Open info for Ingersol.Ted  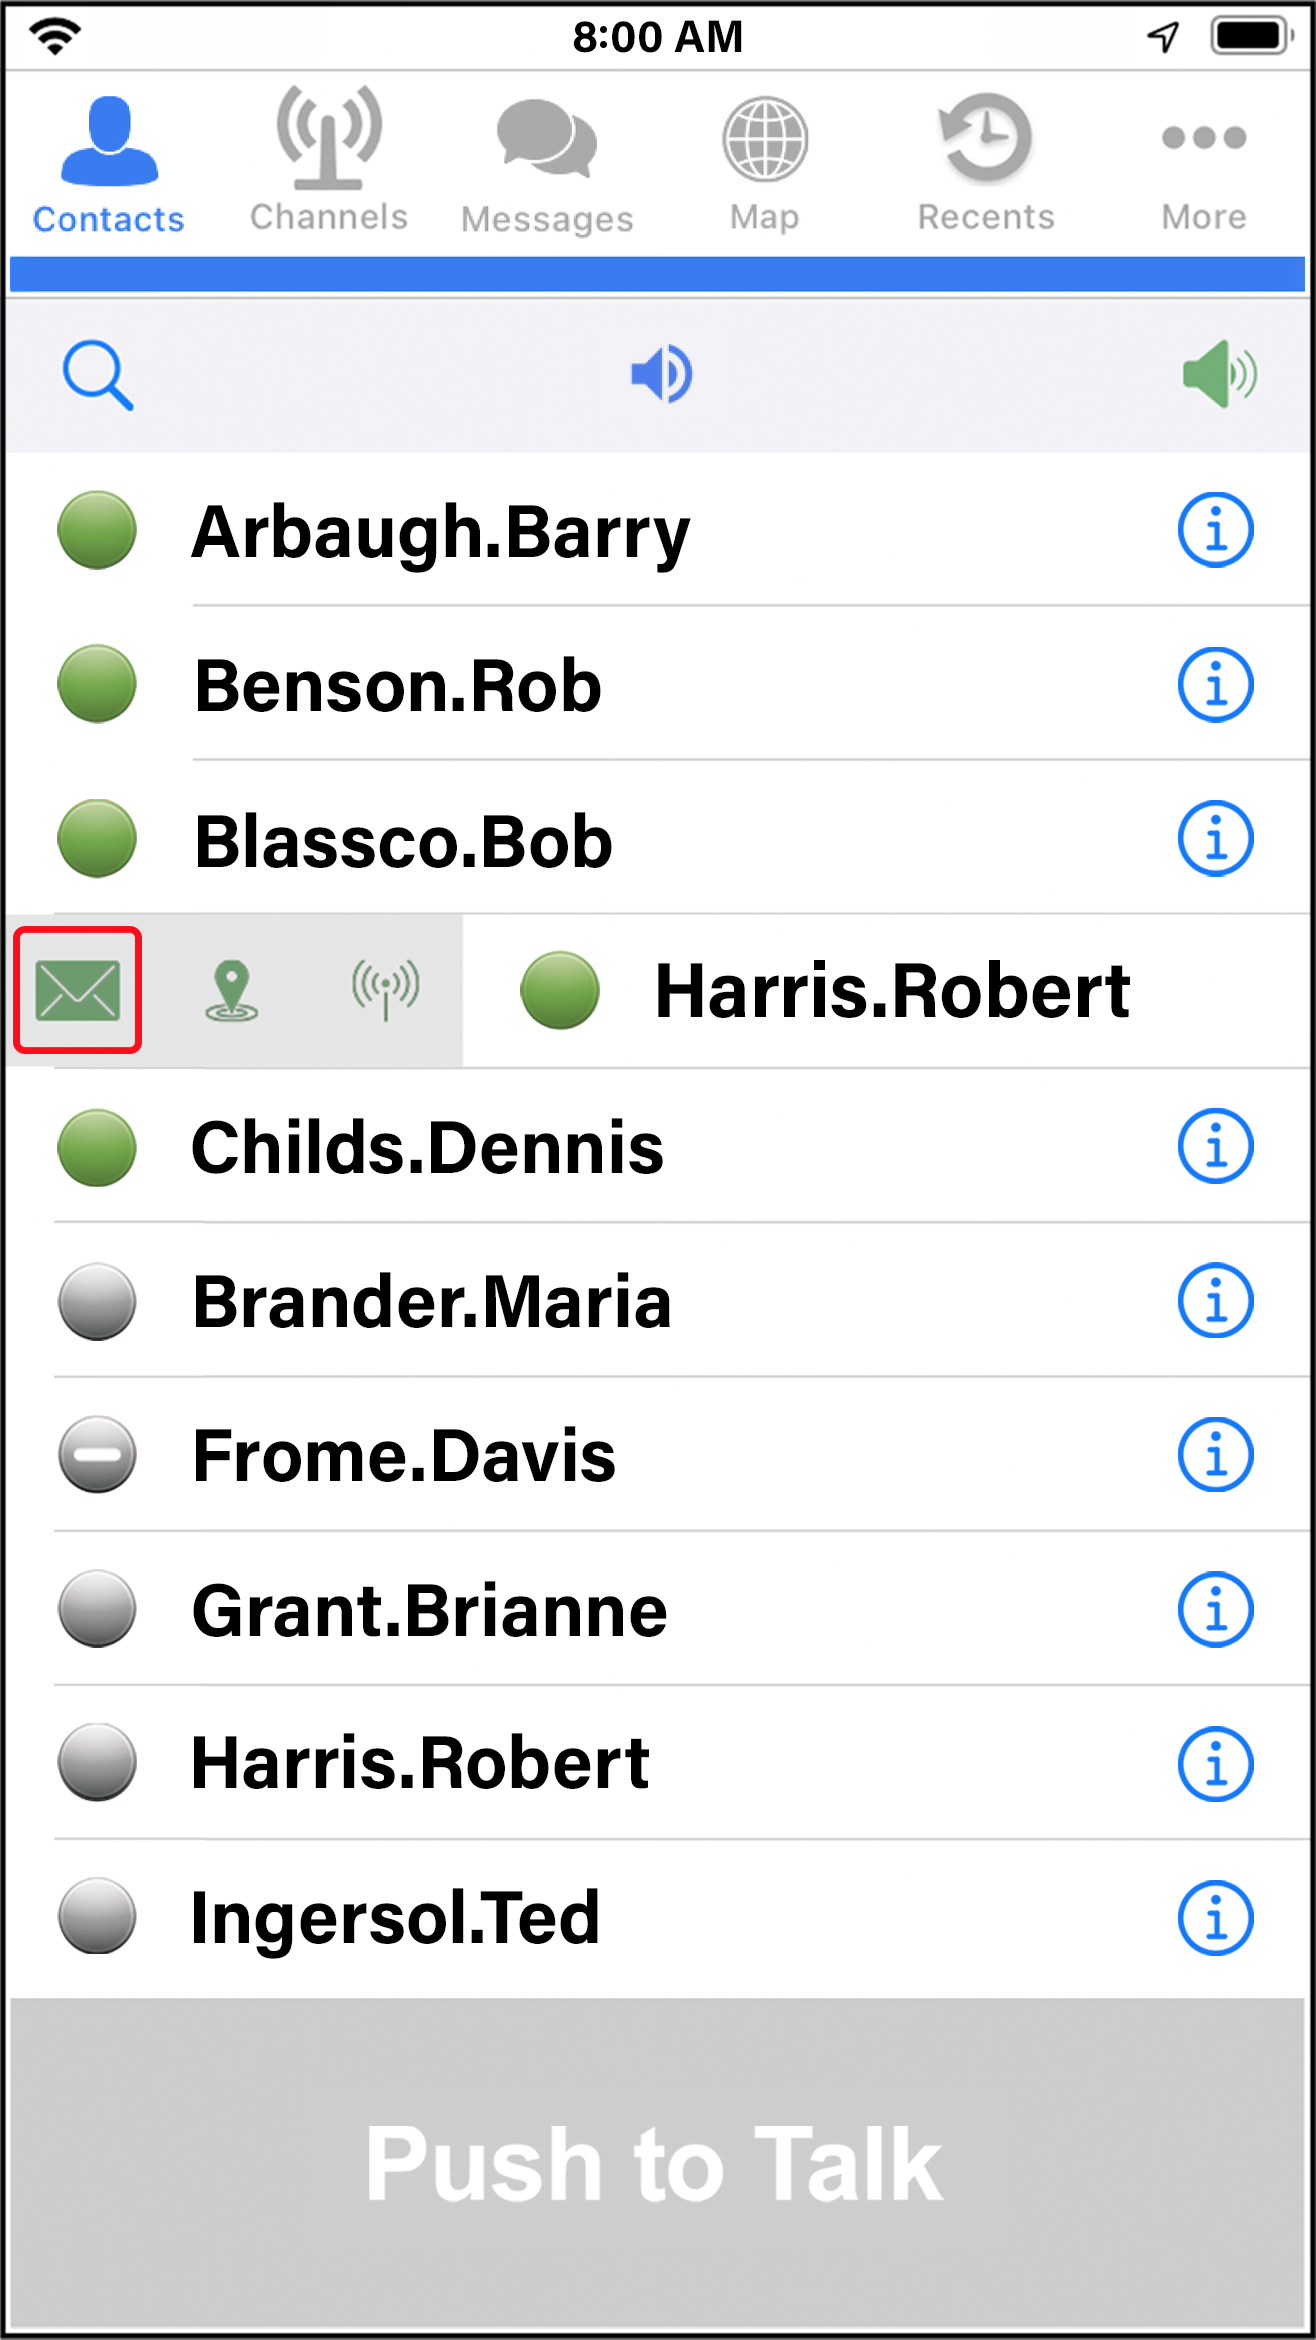[x=1215, y=1918]
